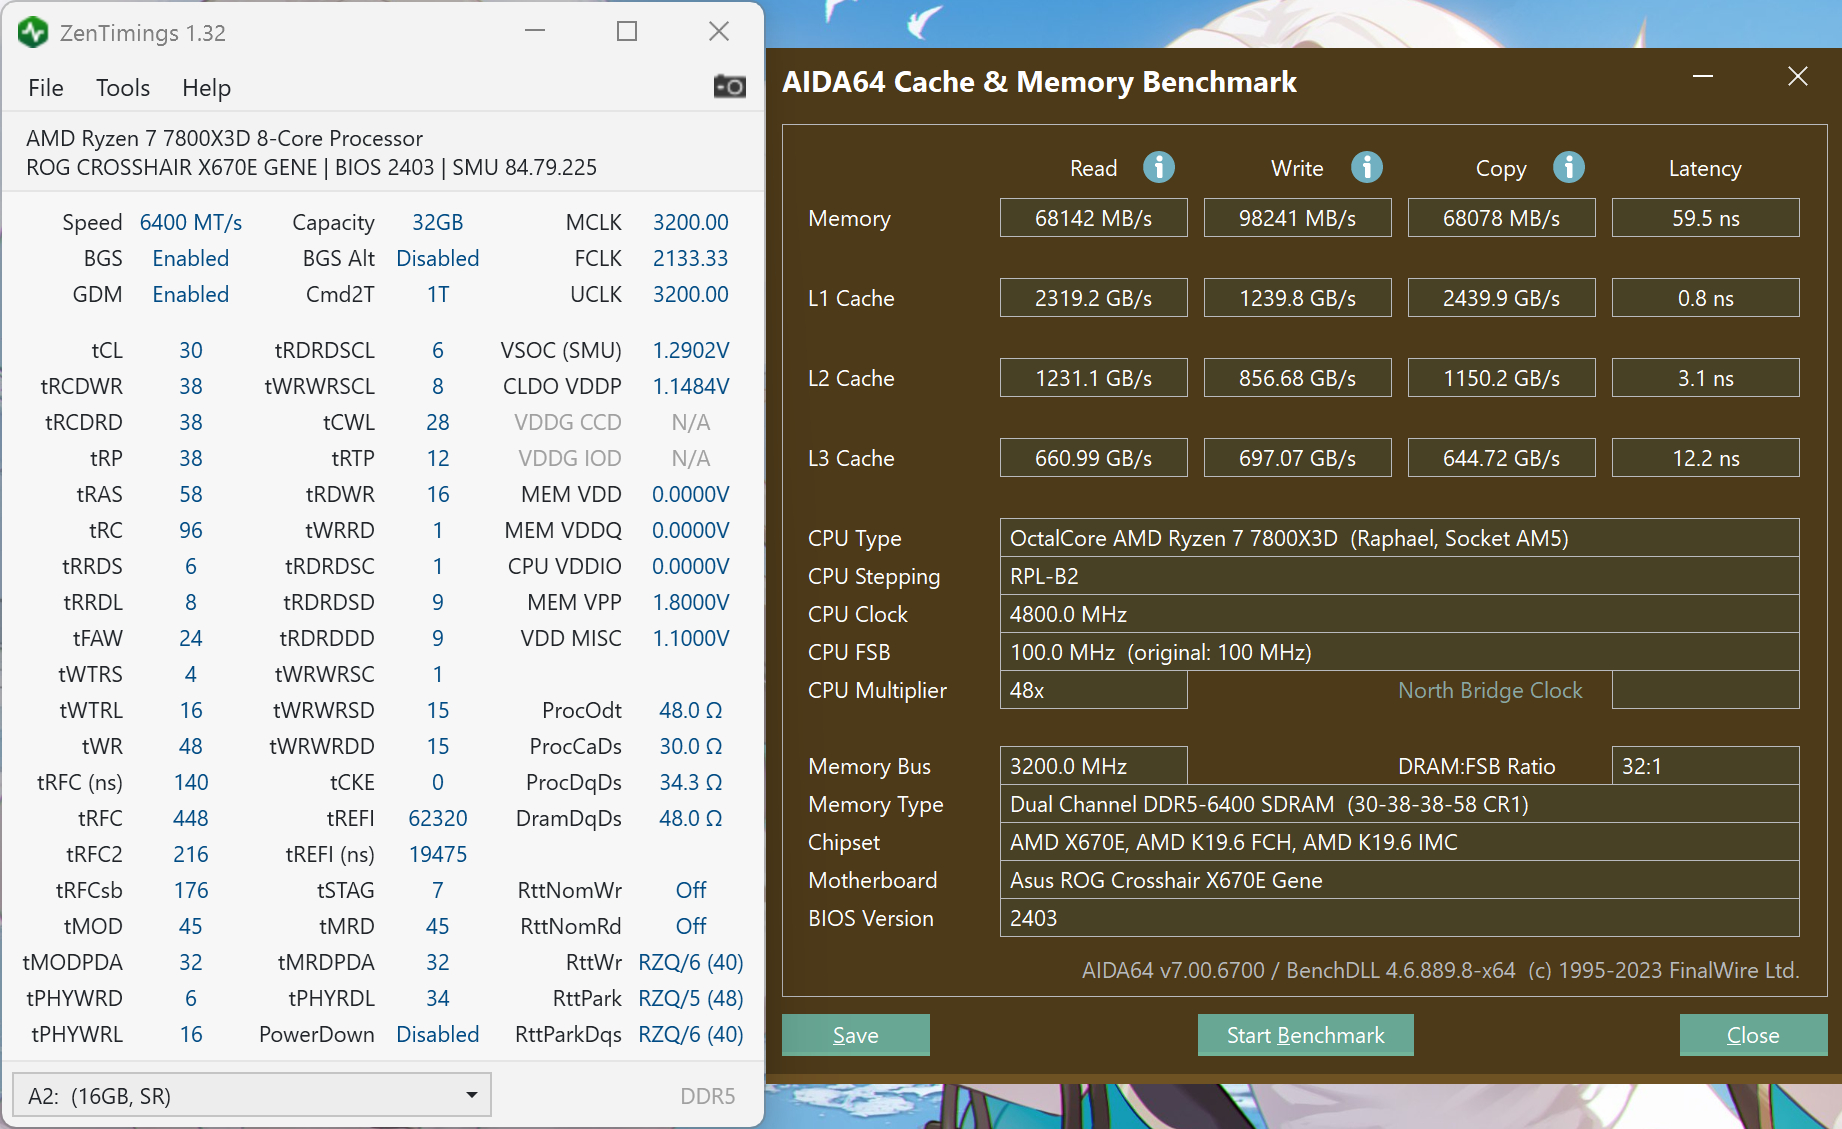
Task: Click the GDM value Enabled
Action: pos(191,294)
